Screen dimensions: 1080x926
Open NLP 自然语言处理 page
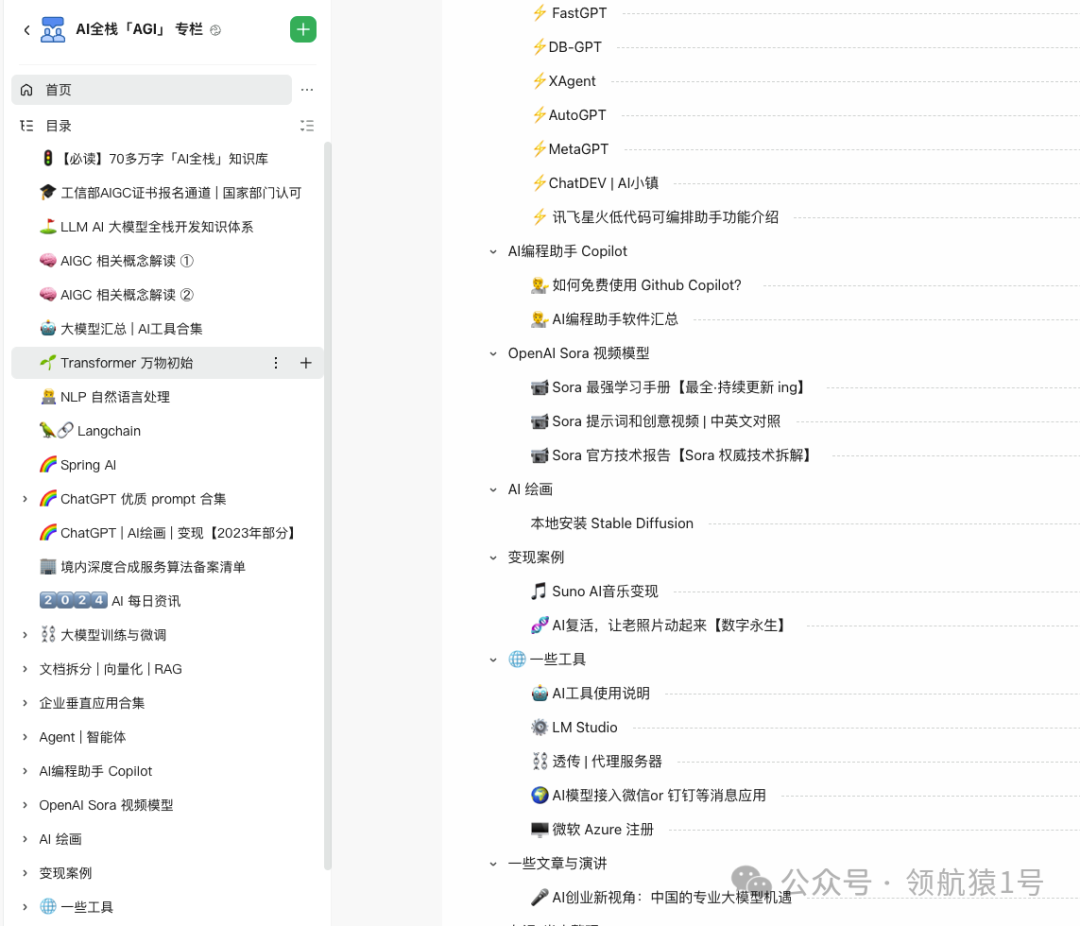click(115, 397)
